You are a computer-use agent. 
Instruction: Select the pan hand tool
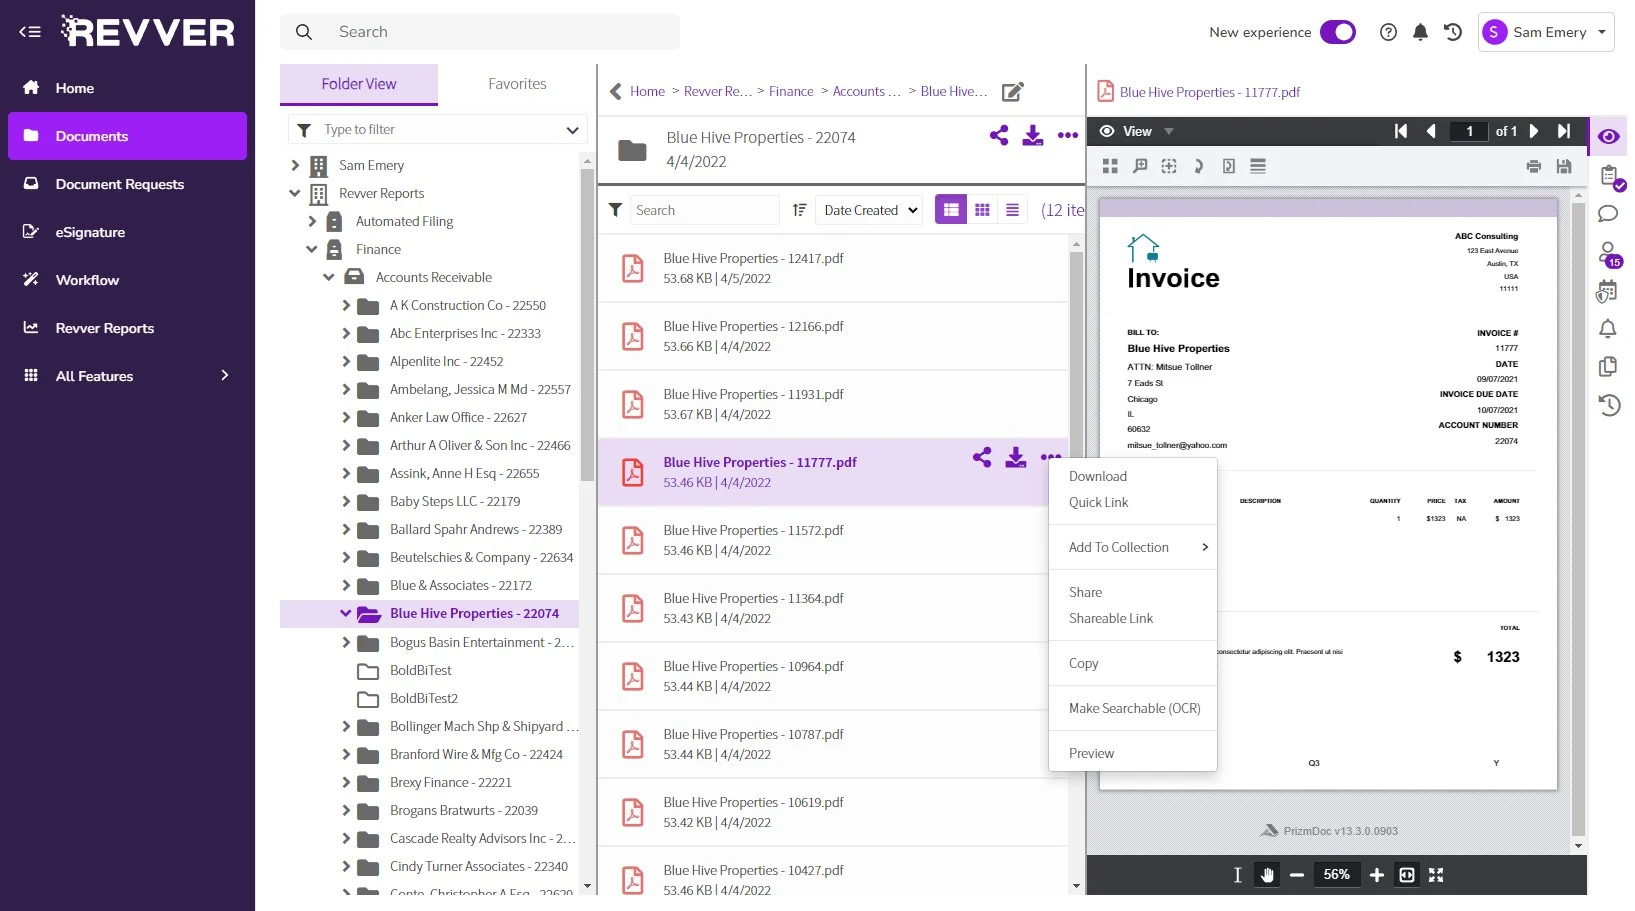(1268, 875)
